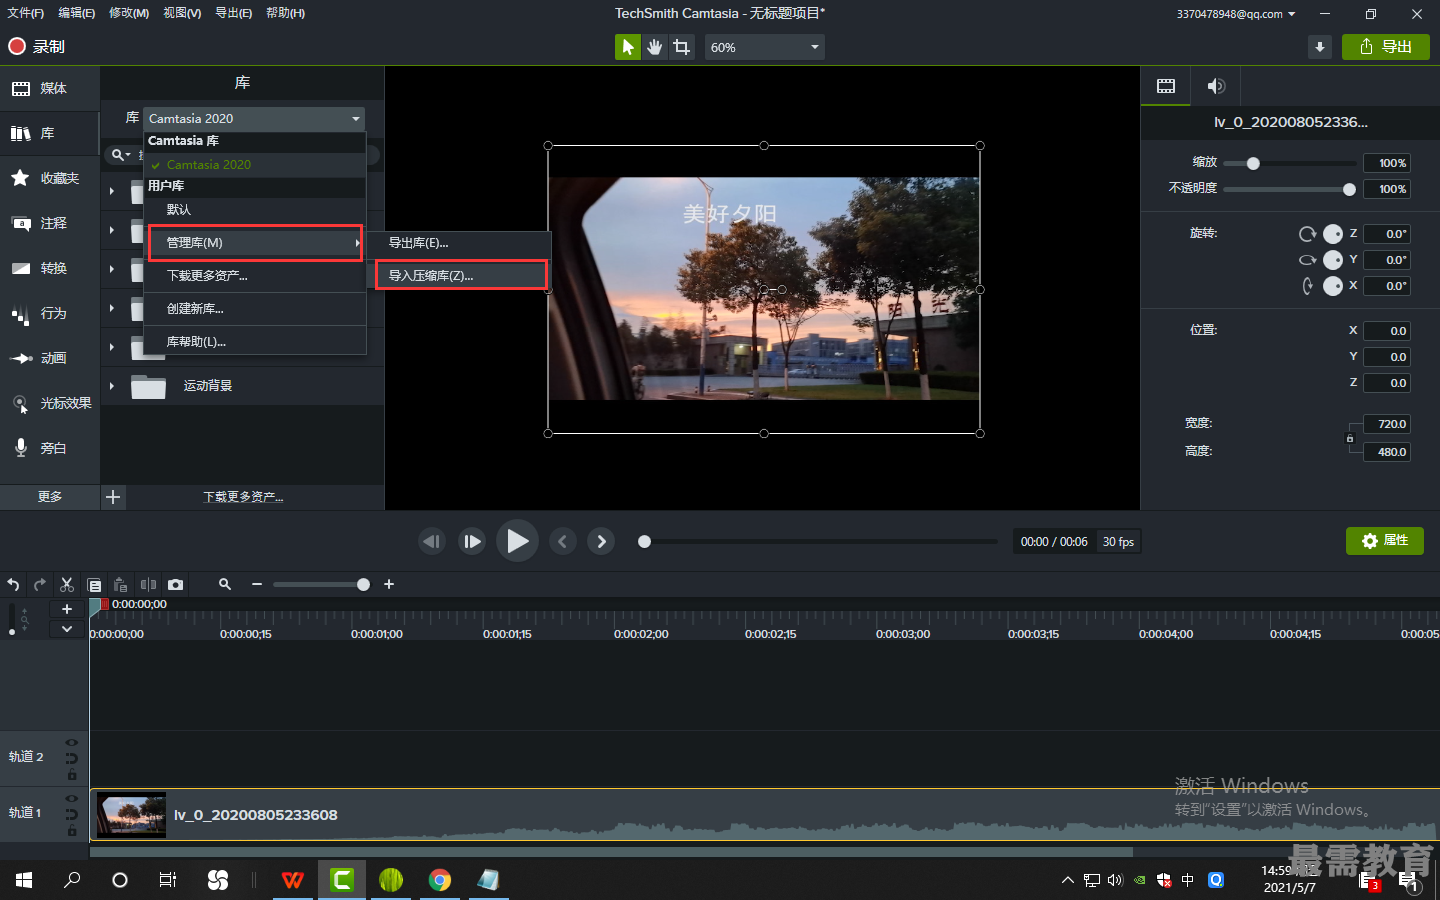The width and height of the screenshot is (1440, 900).
Task: Open the Camtasia 2020 library dropdown
Action: coord(254,118)
